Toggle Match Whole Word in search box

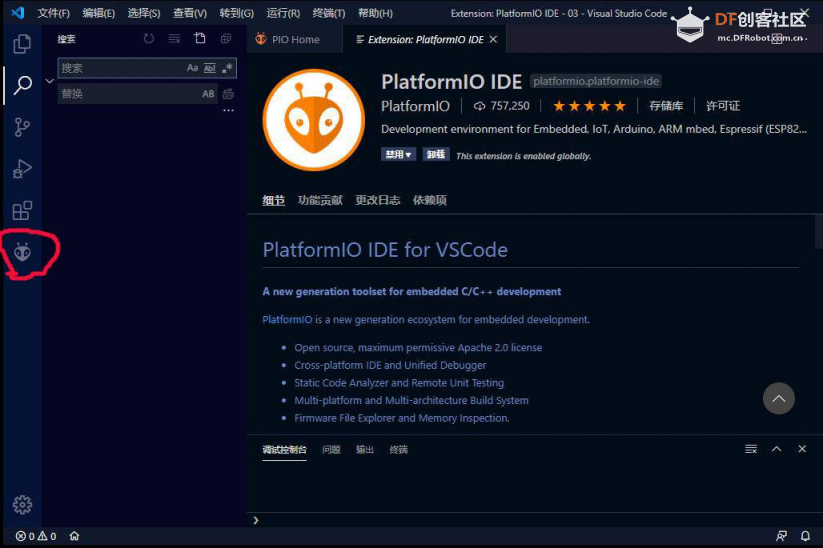pos(209,68)
